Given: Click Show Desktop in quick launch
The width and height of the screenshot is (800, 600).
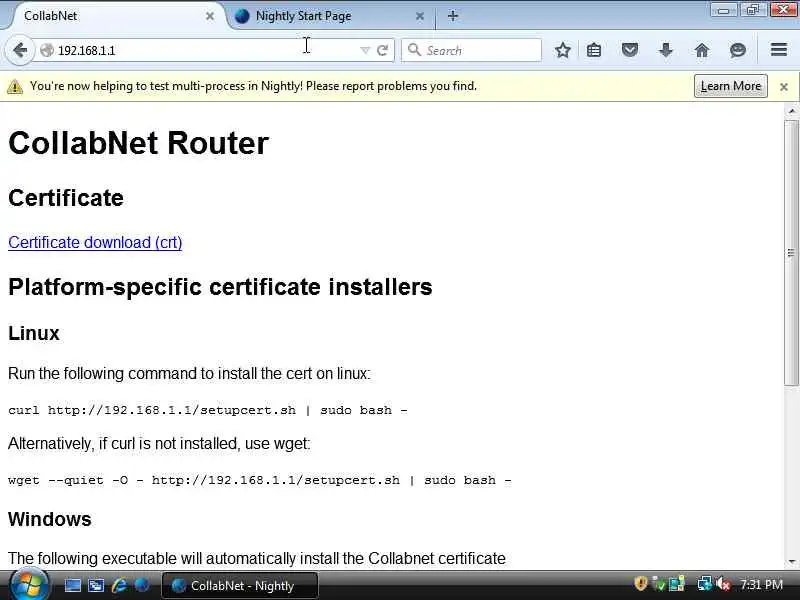Looking at the screenshot, I should (72, 585).
